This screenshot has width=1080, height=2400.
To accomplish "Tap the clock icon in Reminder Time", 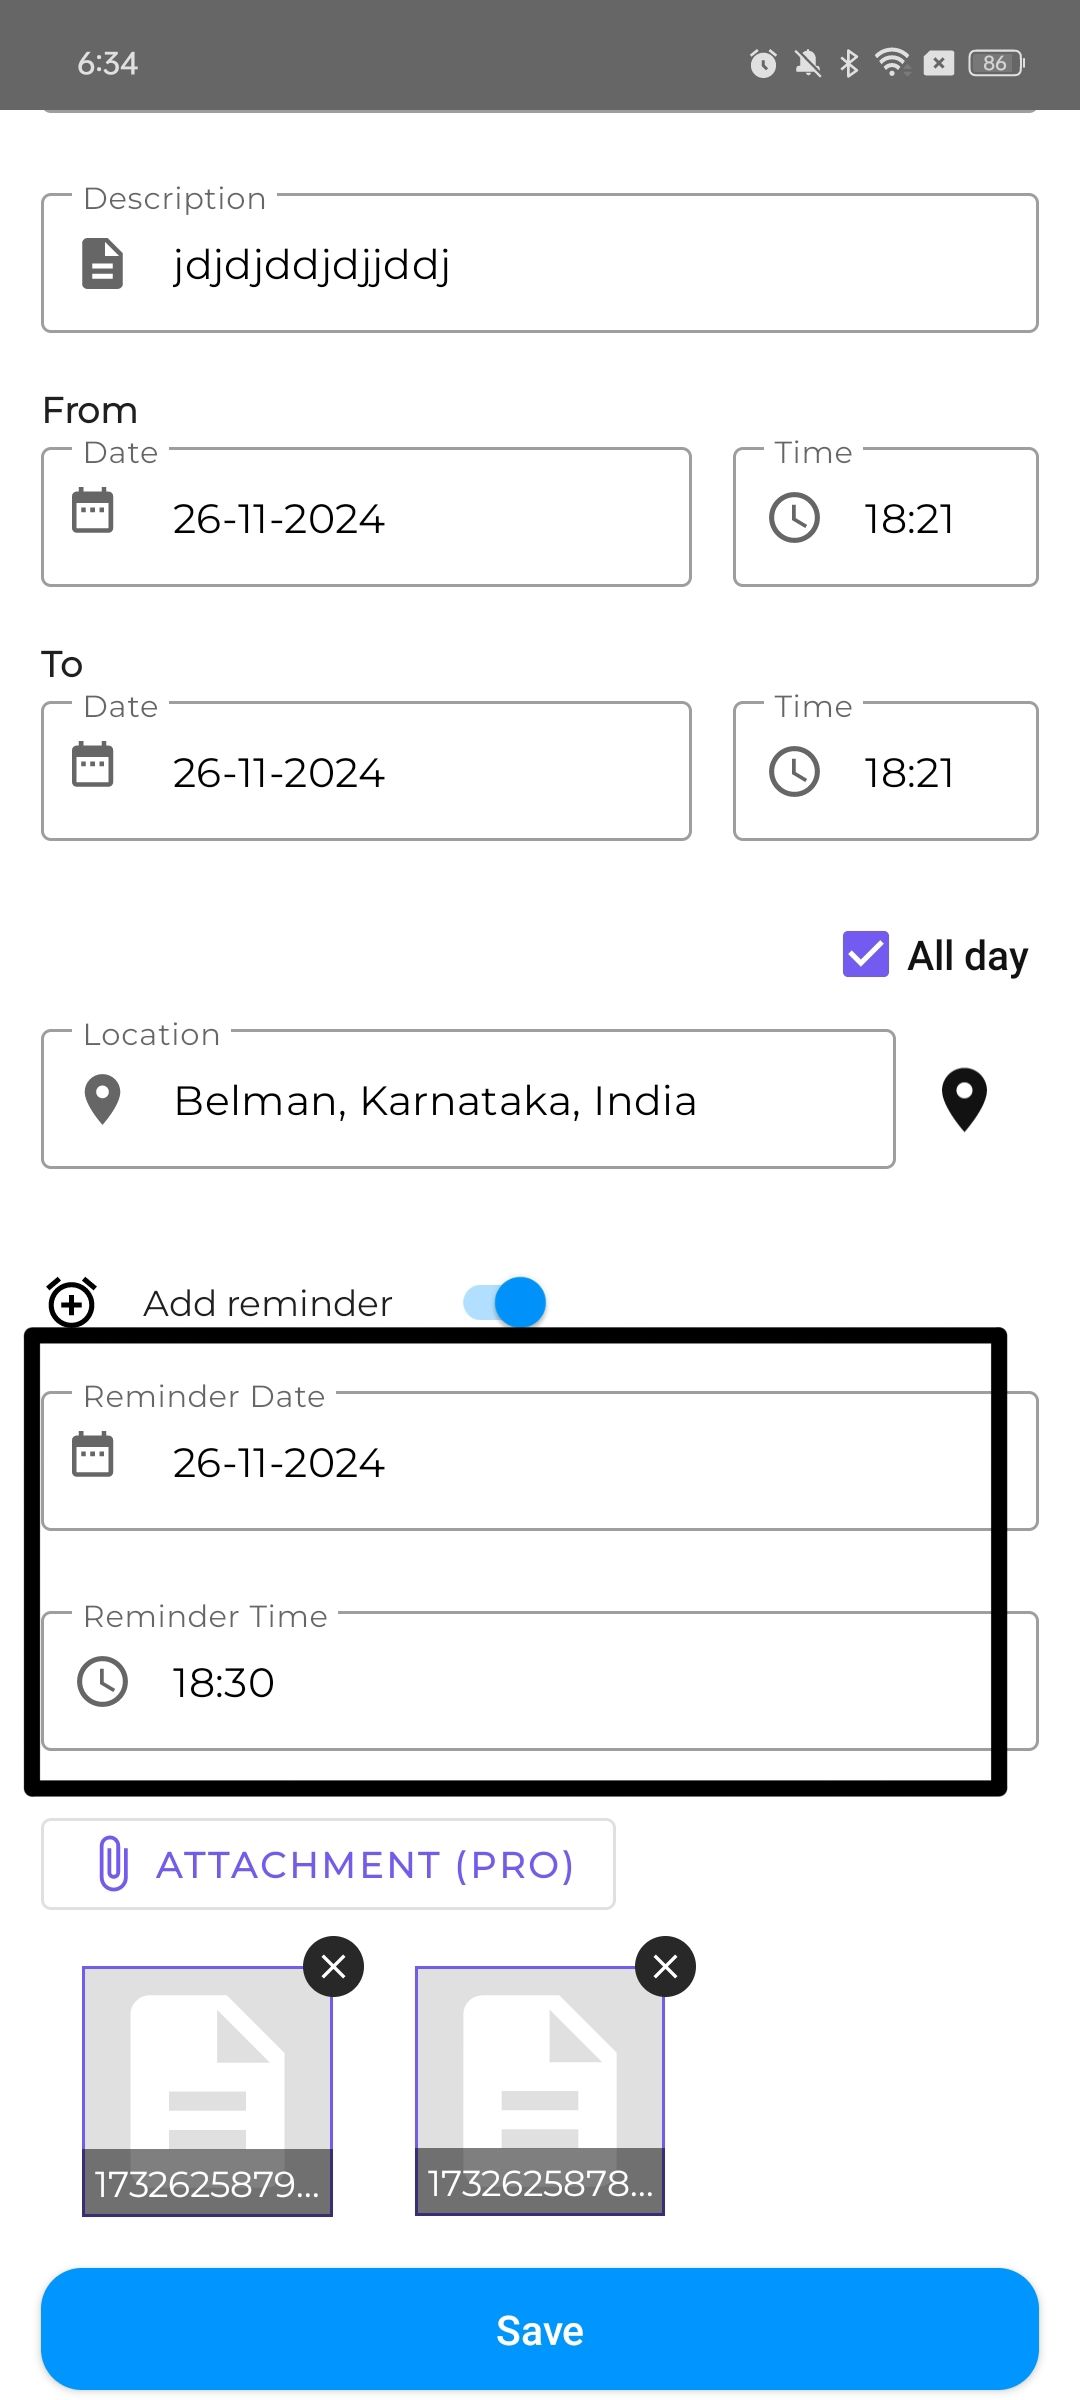I will point(102,1682).
